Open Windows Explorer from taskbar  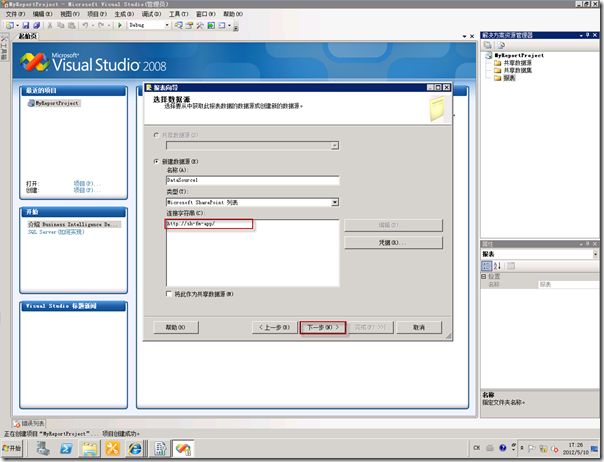point(89,449)
